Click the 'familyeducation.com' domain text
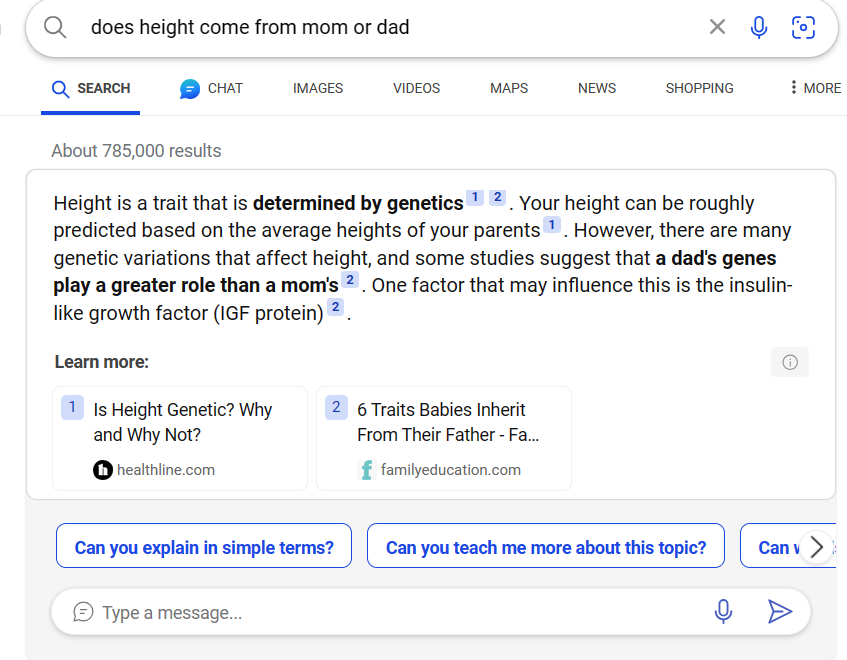 451,470
